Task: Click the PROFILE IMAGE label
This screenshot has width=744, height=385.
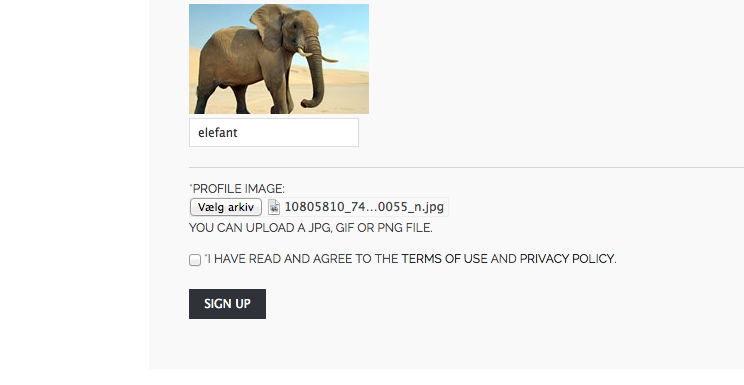Action: pos(237,188)
